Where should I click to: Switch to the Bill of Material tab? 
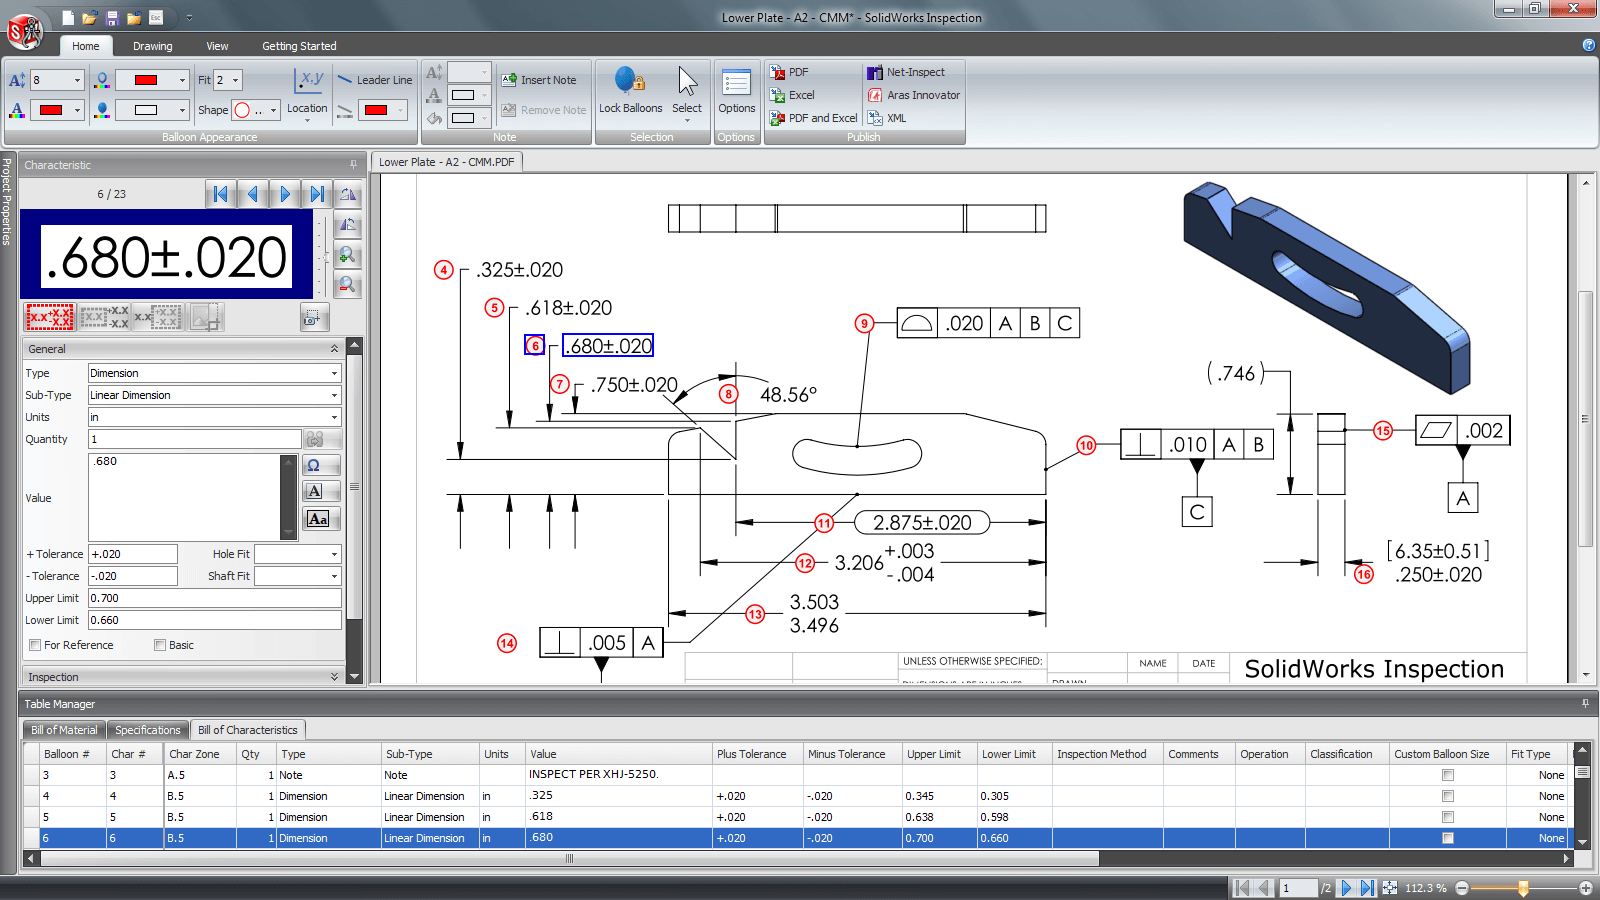coord(64,730)
